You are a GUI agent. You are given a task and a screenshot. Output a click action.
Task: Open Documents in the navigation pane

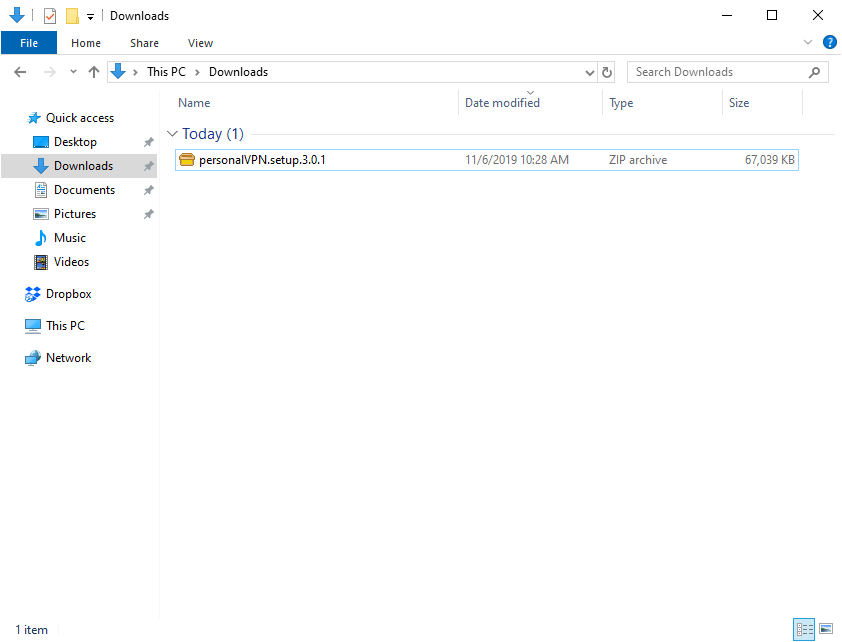(84, 190)
